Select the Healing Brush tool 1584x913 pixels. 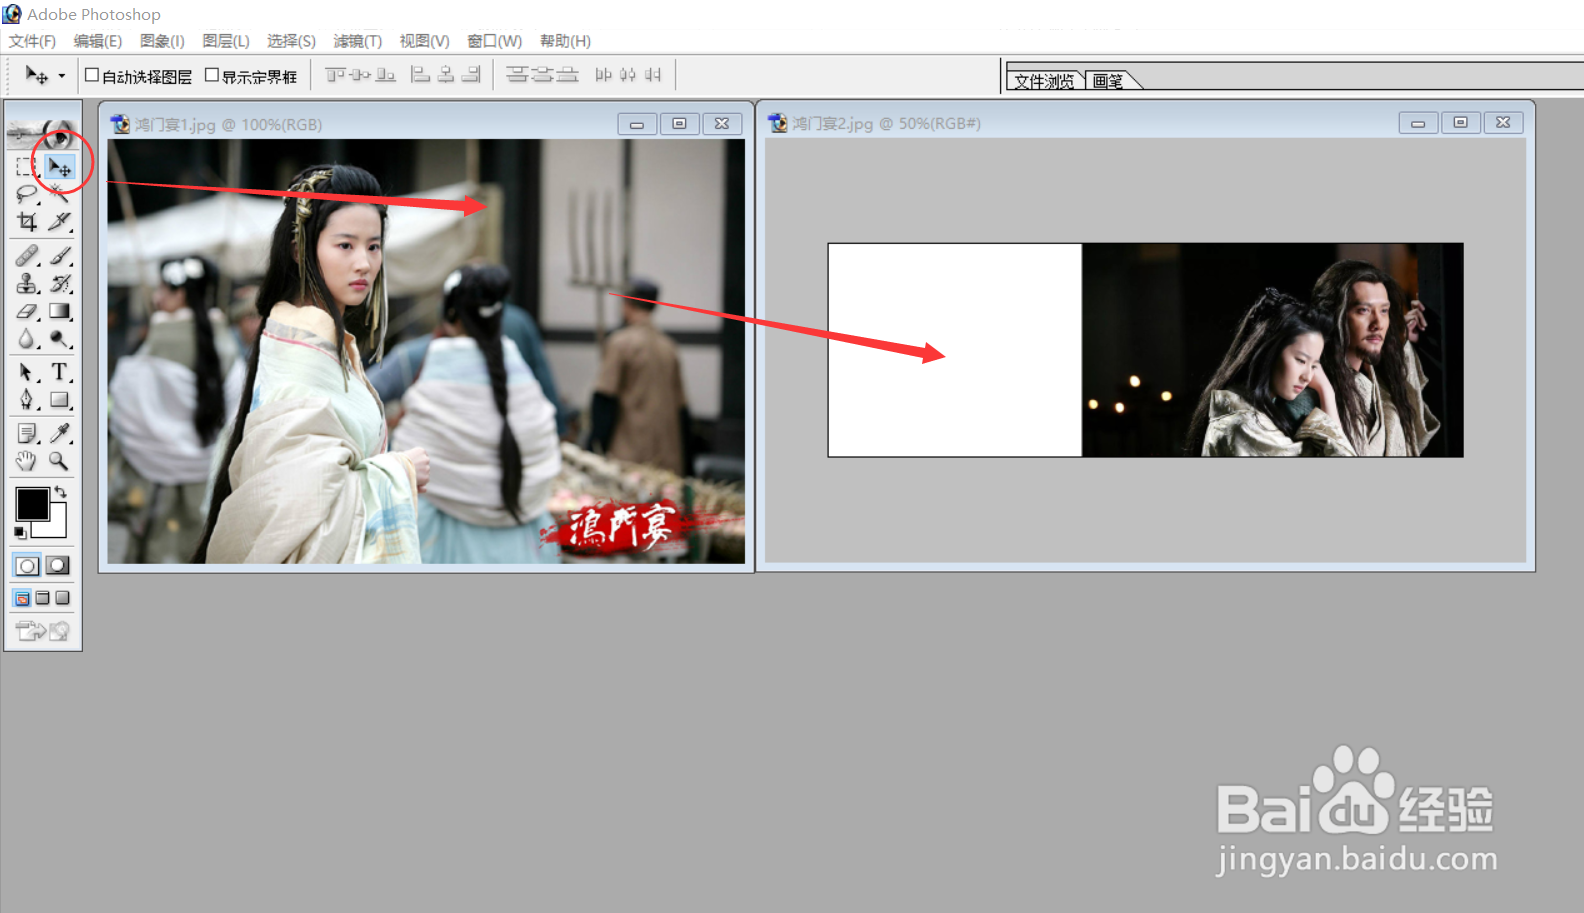click(x=27, y=256)
